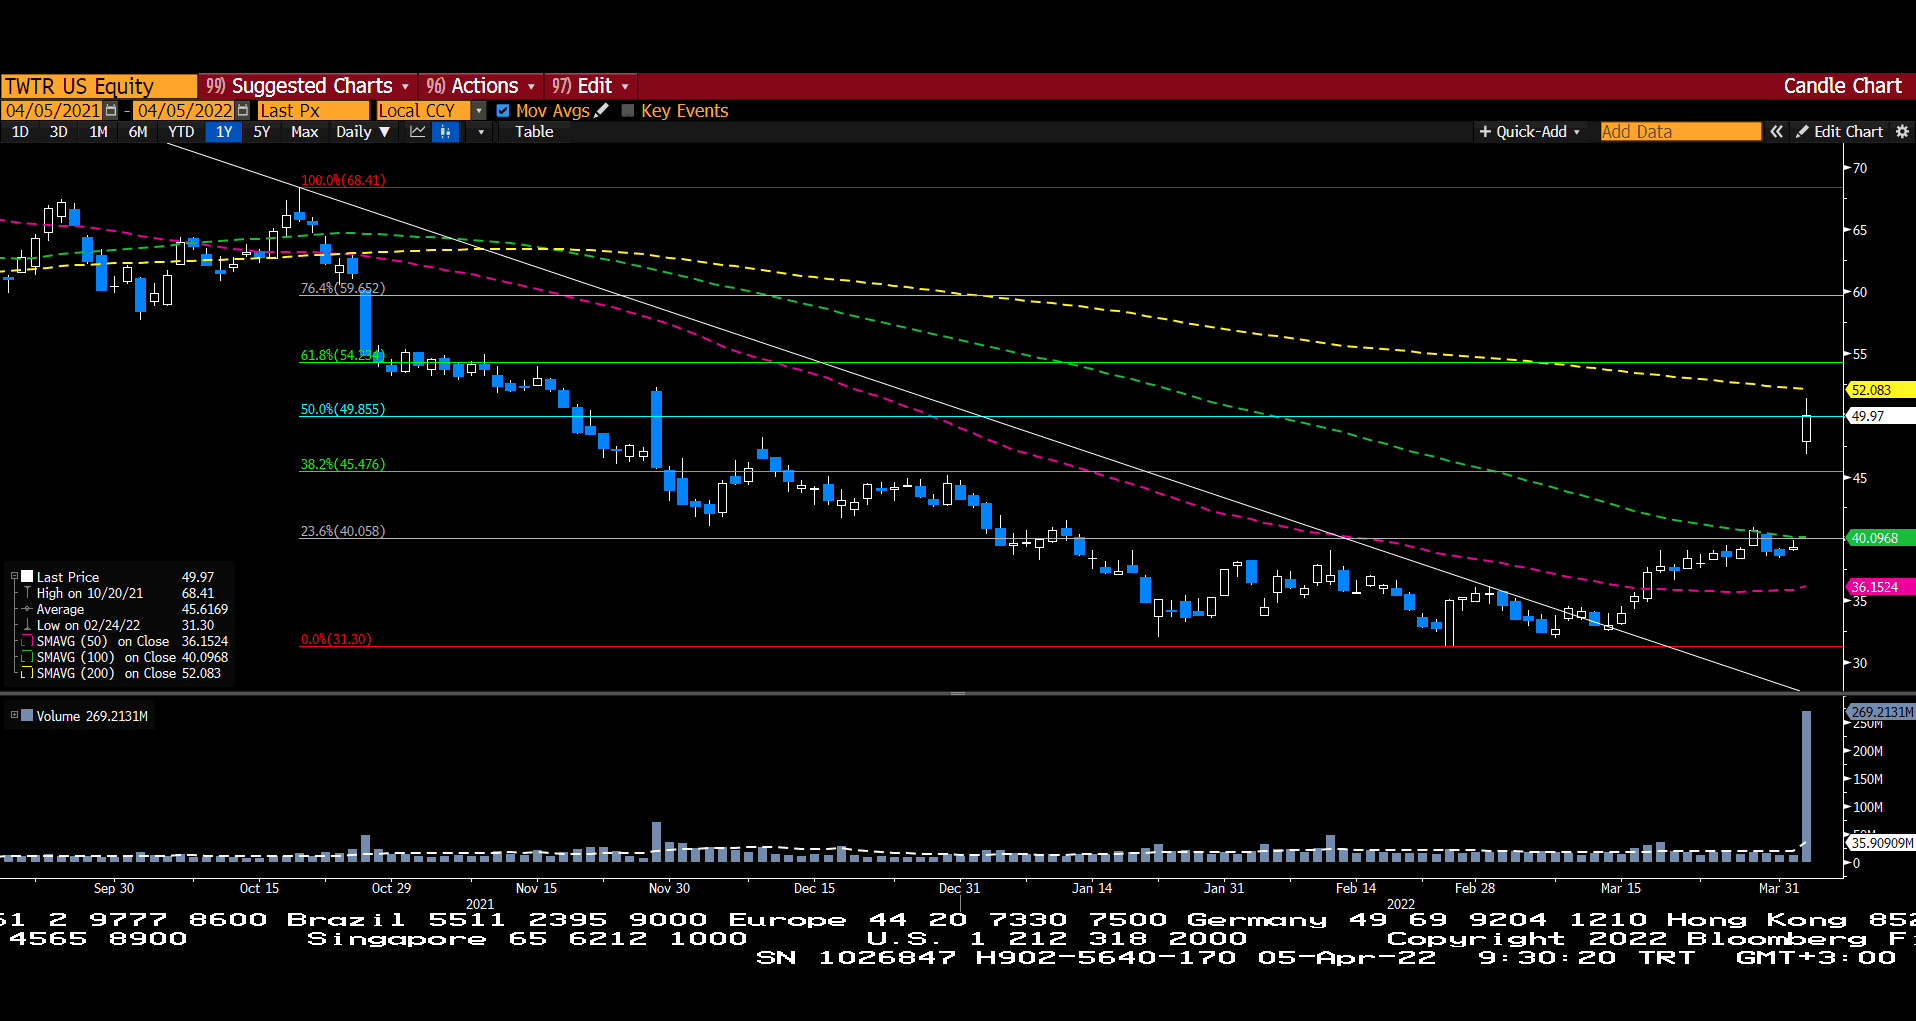Toggle the Mov Avgs checkbox
Viewport: 1916px width, 1021px height.
click(503, 111)
